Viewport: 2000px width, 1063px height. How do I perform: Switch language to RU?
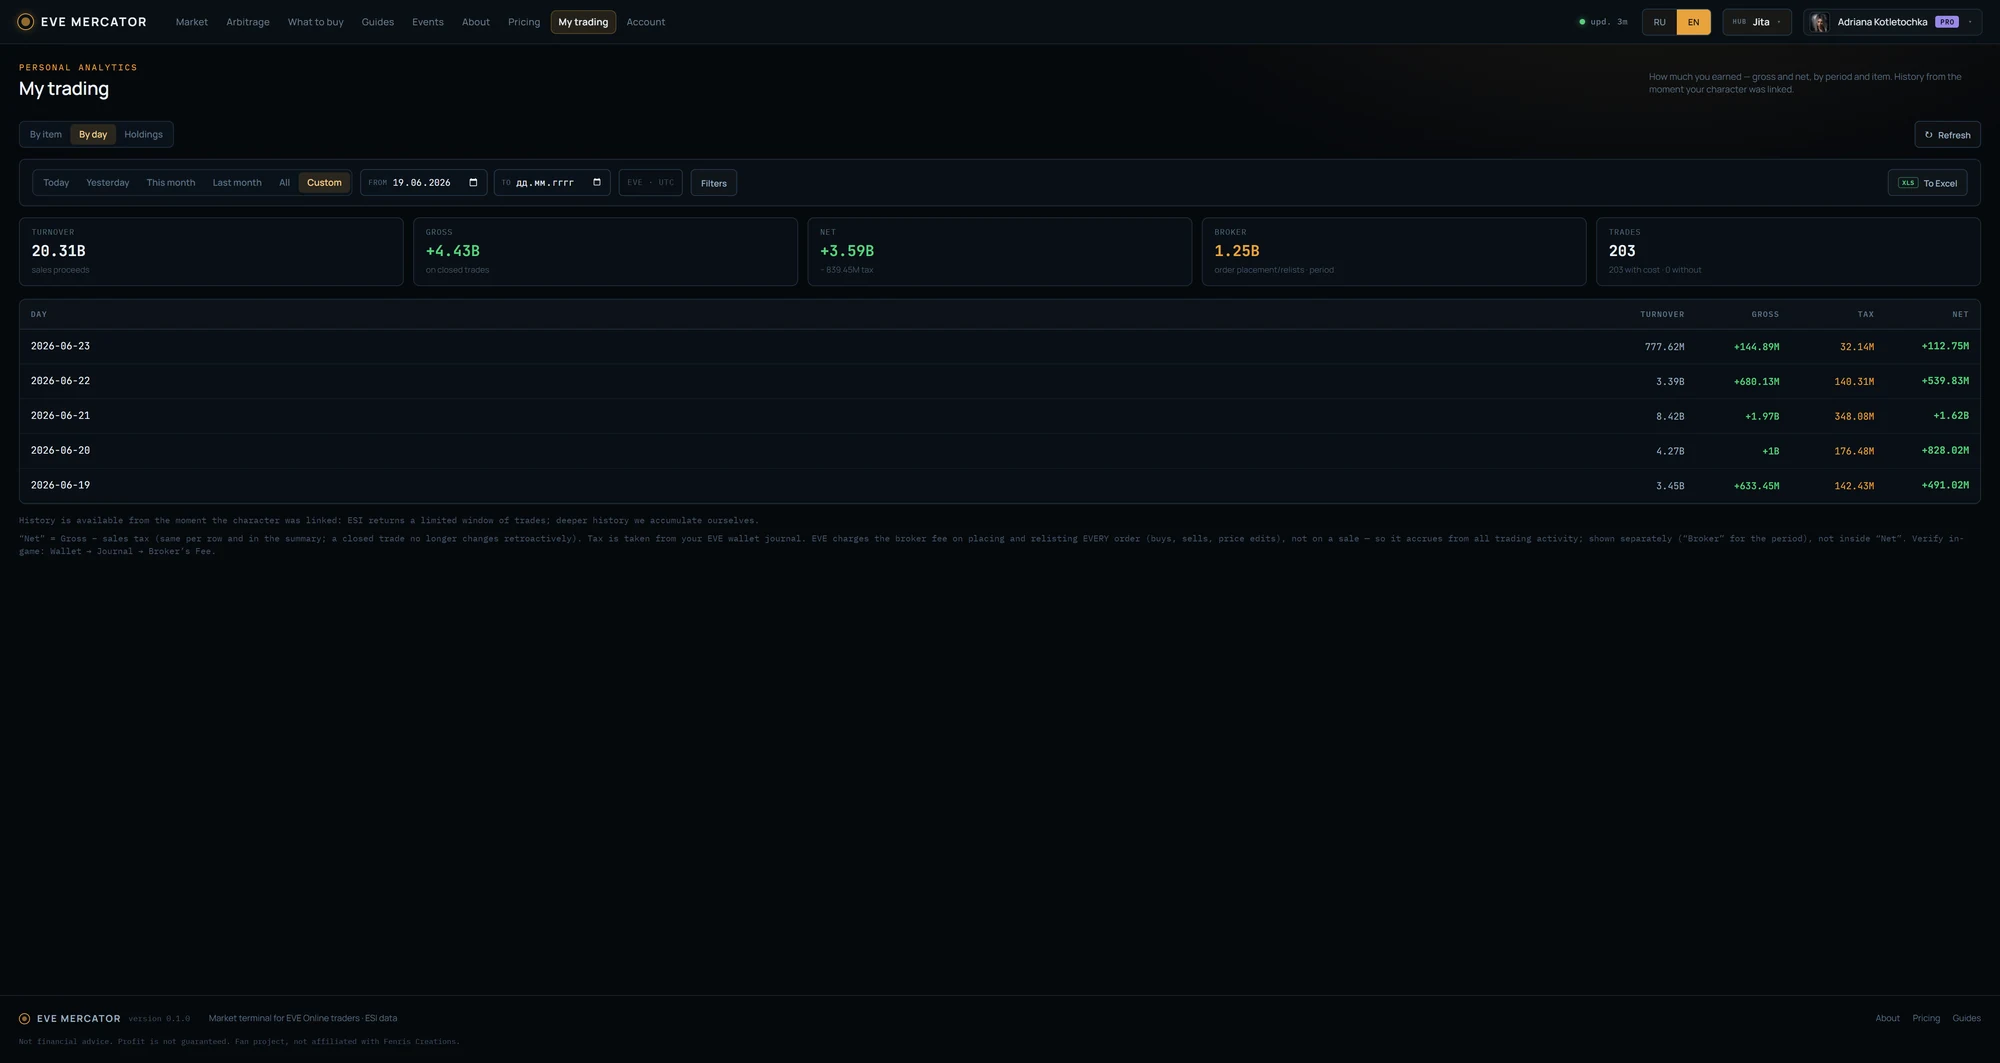[1660, 22]
